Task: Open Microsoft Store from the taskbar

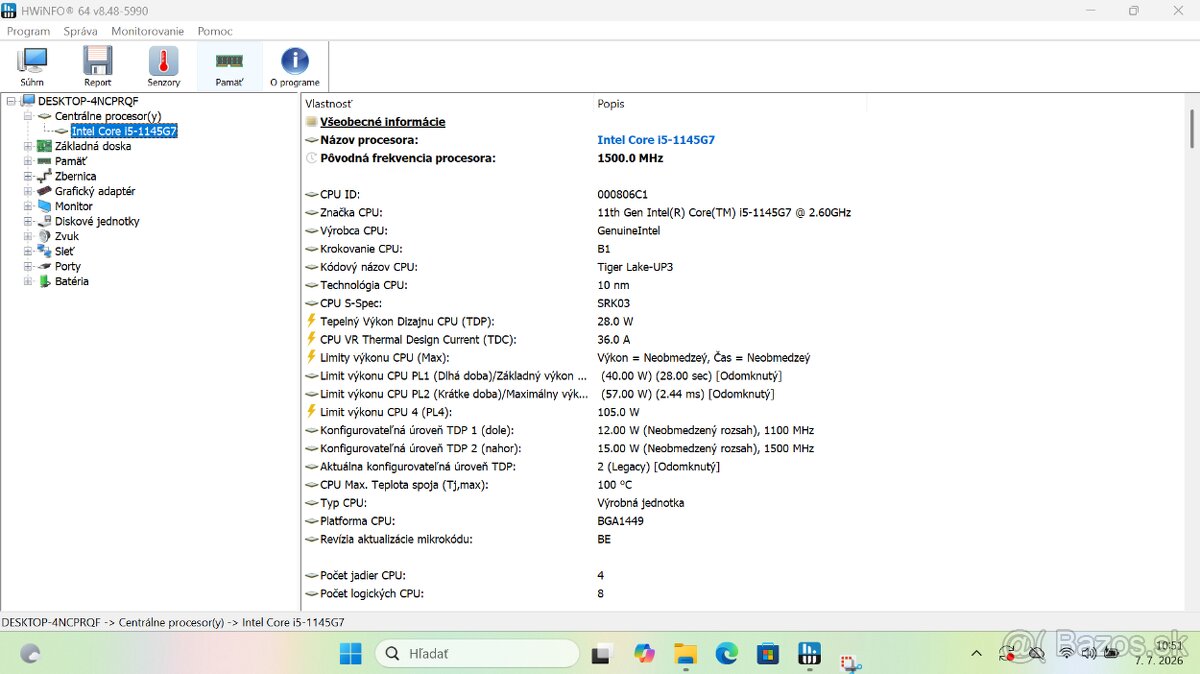Action: coord(767,654)
